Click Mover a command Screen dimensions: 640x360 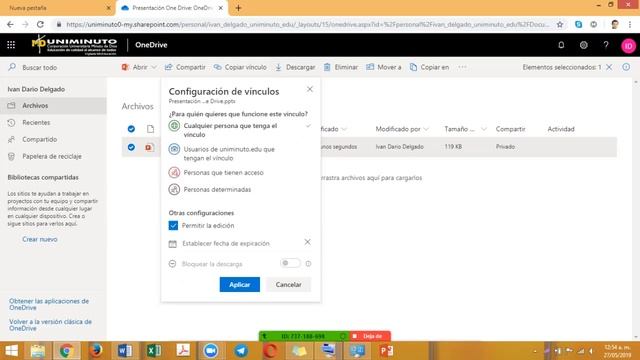(x=384, y=67)
